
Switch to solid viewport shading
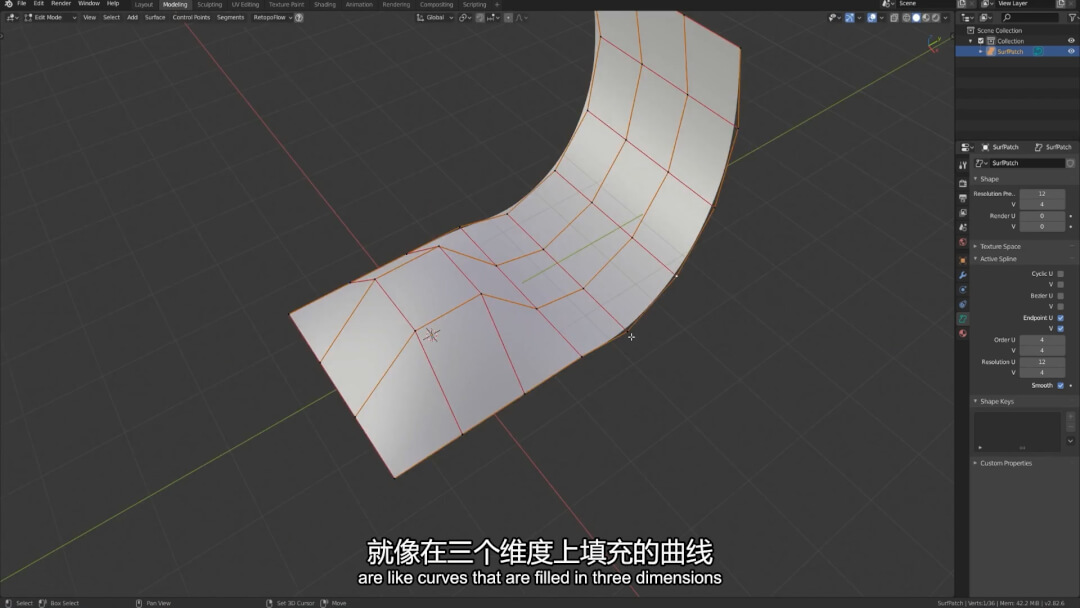(916, 18)
